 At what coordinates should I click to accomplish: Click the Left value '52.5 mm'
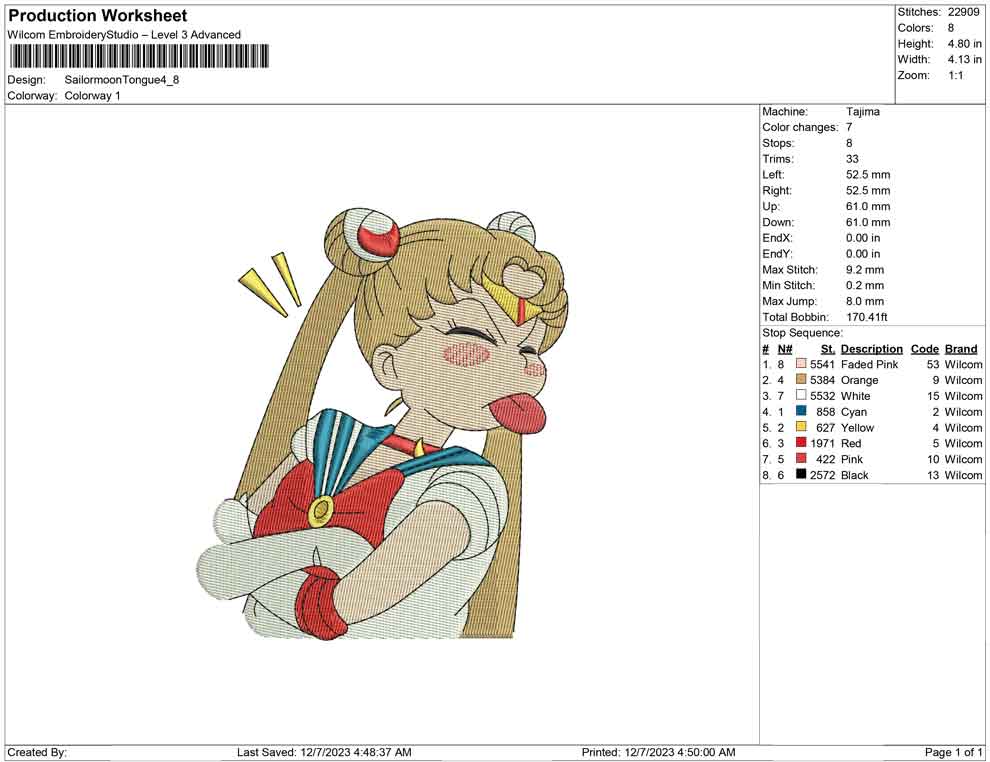[868, 175]
